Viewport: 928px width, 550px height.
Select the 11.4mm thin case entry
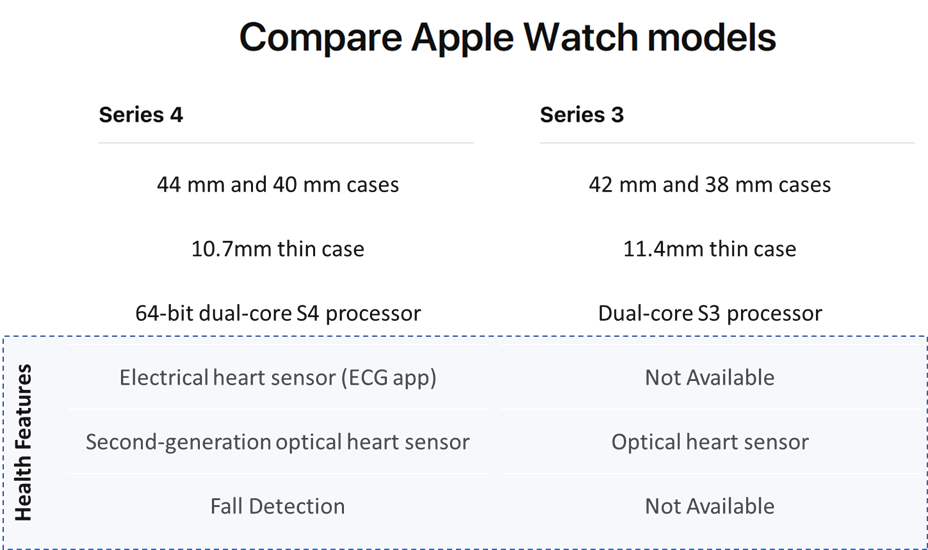[710, 249]
